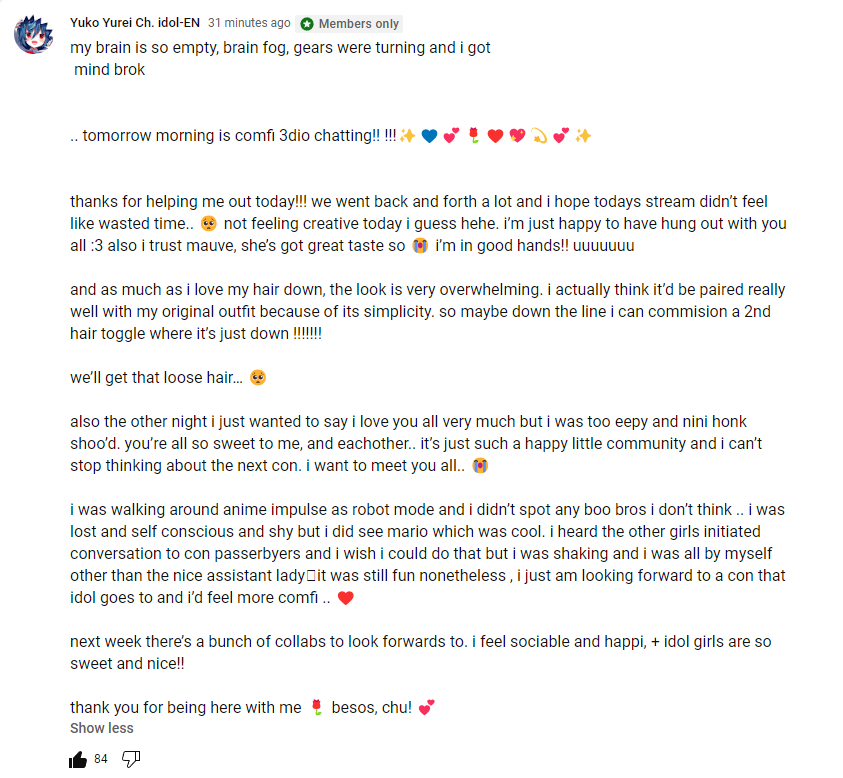This screenshot has height=778, width=843.
Task: Click the pleading emoji after 'wasted time'
Action: tap(209, 223)
